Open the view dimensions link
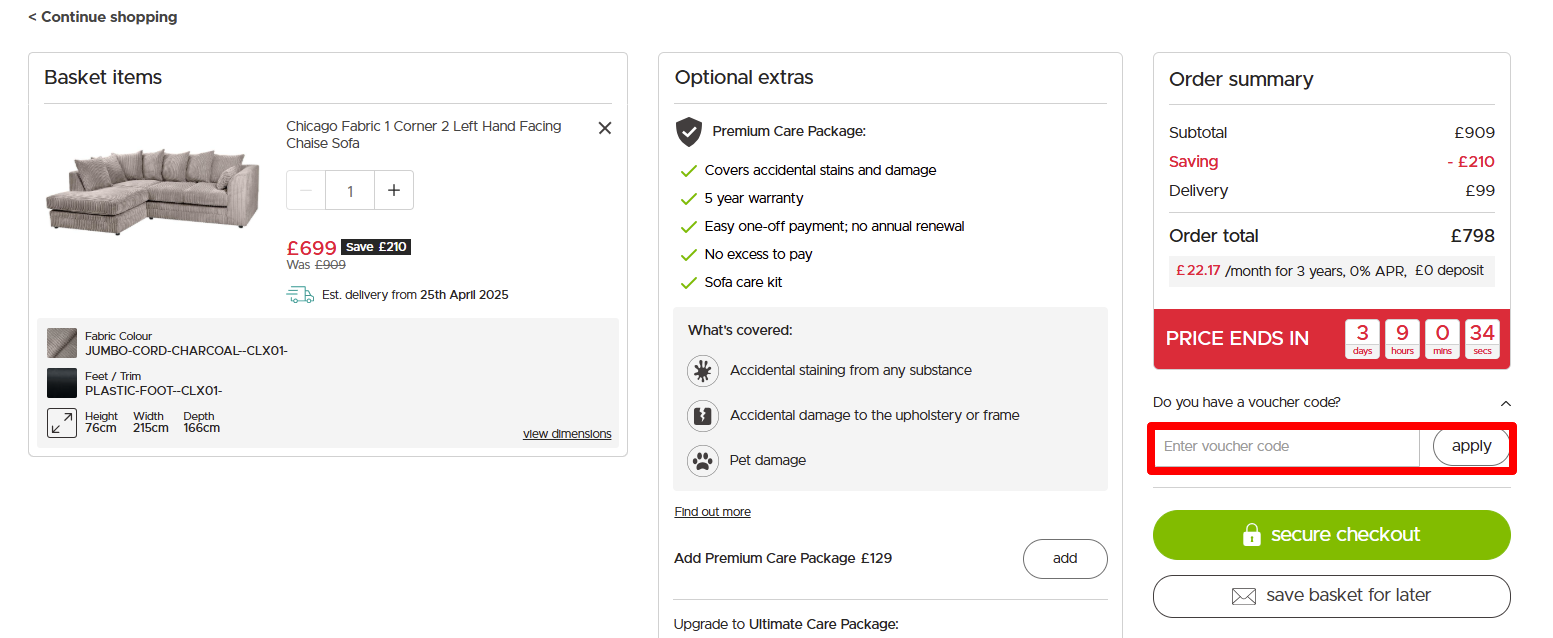Image resolution: width=1553 pixels, height=638 pixels. pyautogui.click(x=567, y=434)
